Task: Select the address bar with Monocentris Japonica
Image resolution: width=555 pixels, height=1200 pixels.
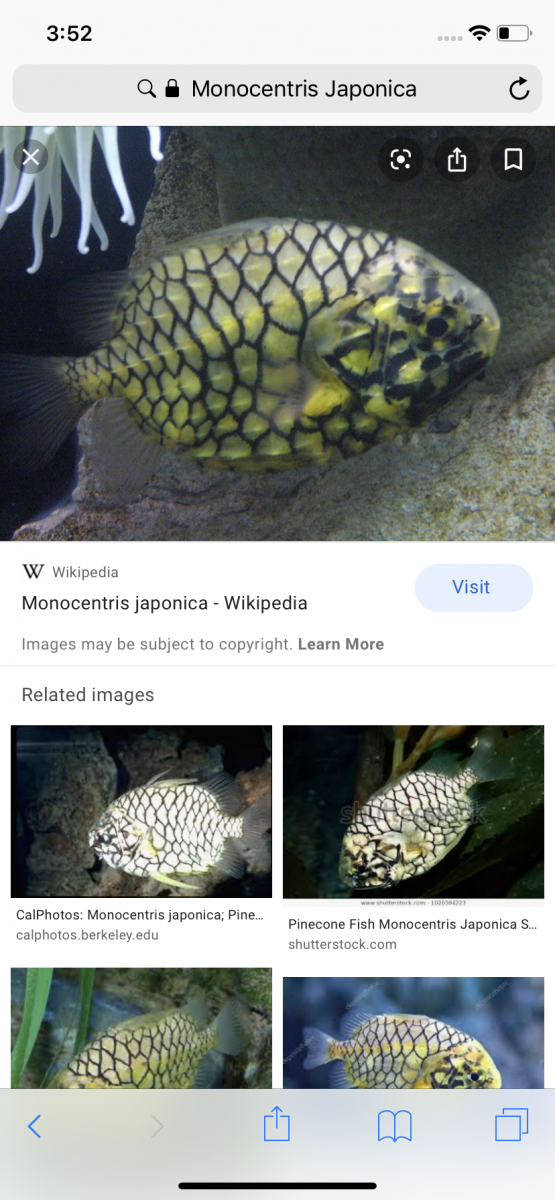Action: (x=277, y=89)
